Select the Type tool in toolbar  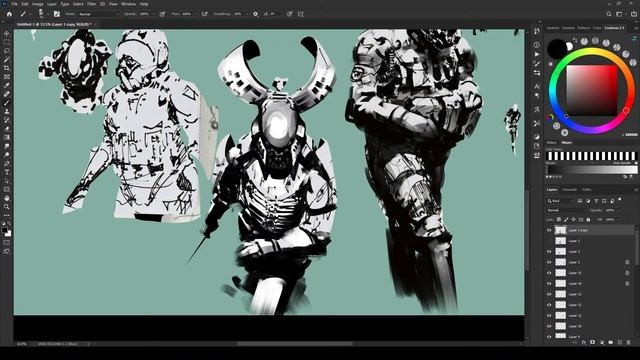(7, 172)
